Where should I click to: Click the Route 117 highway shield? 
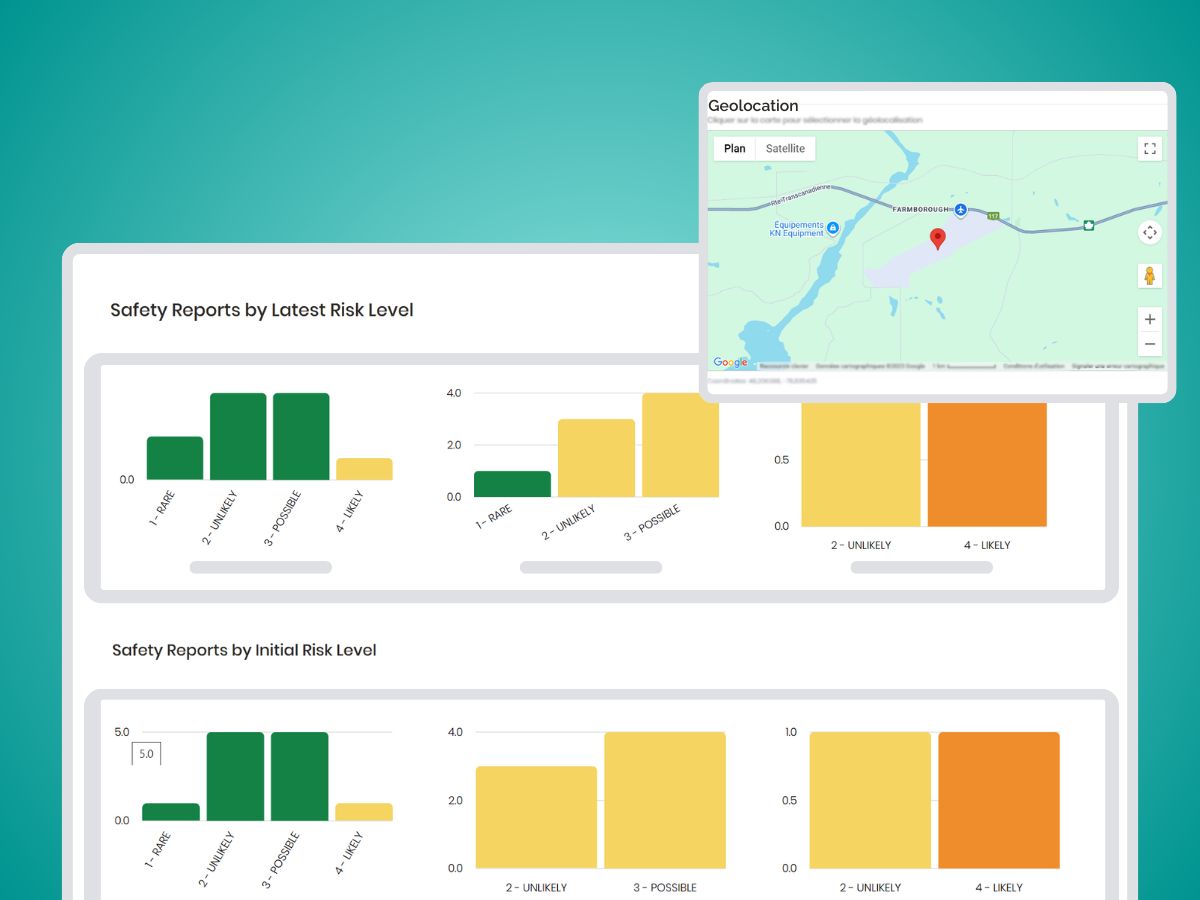[993, 216]
